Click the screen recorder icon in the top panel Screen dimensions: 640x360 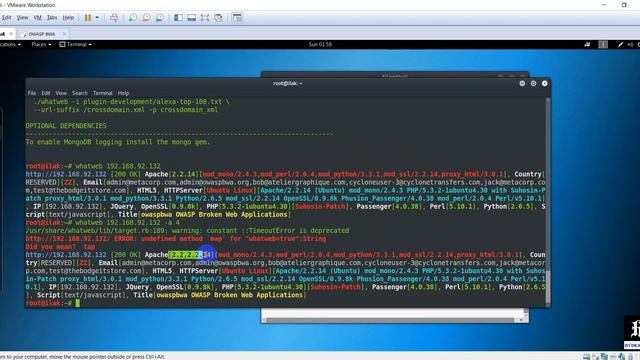click(x=587, y=44)
